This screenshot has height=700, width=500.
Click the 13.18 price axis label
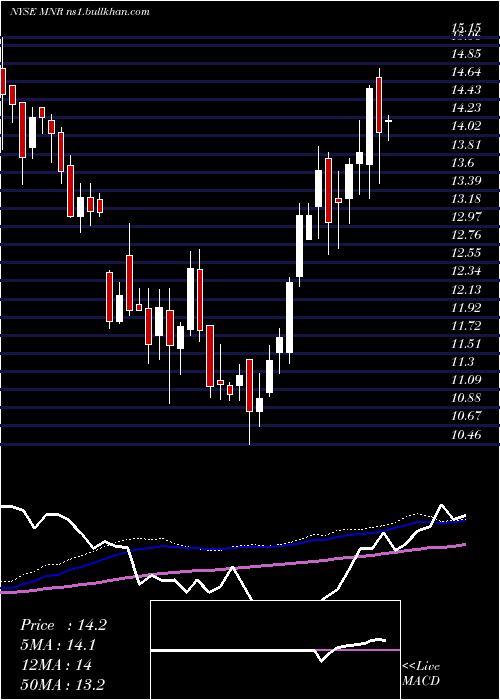point(466,199)
